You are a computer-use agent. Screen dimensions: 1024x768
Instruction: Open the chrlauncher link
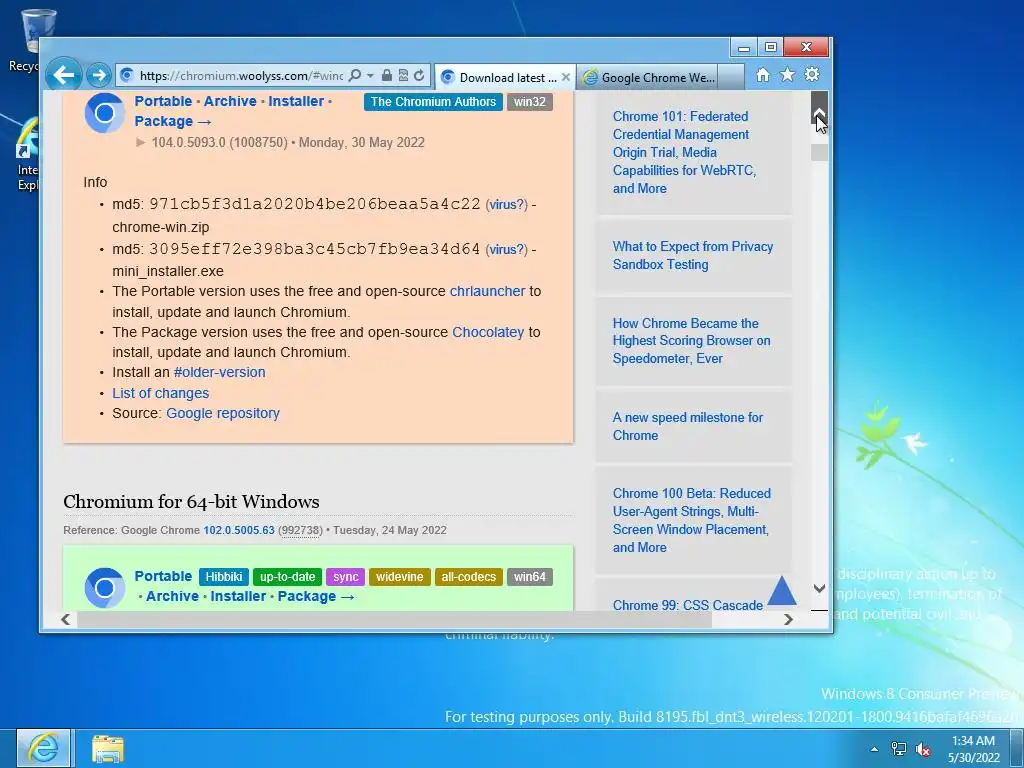(487, 291)
